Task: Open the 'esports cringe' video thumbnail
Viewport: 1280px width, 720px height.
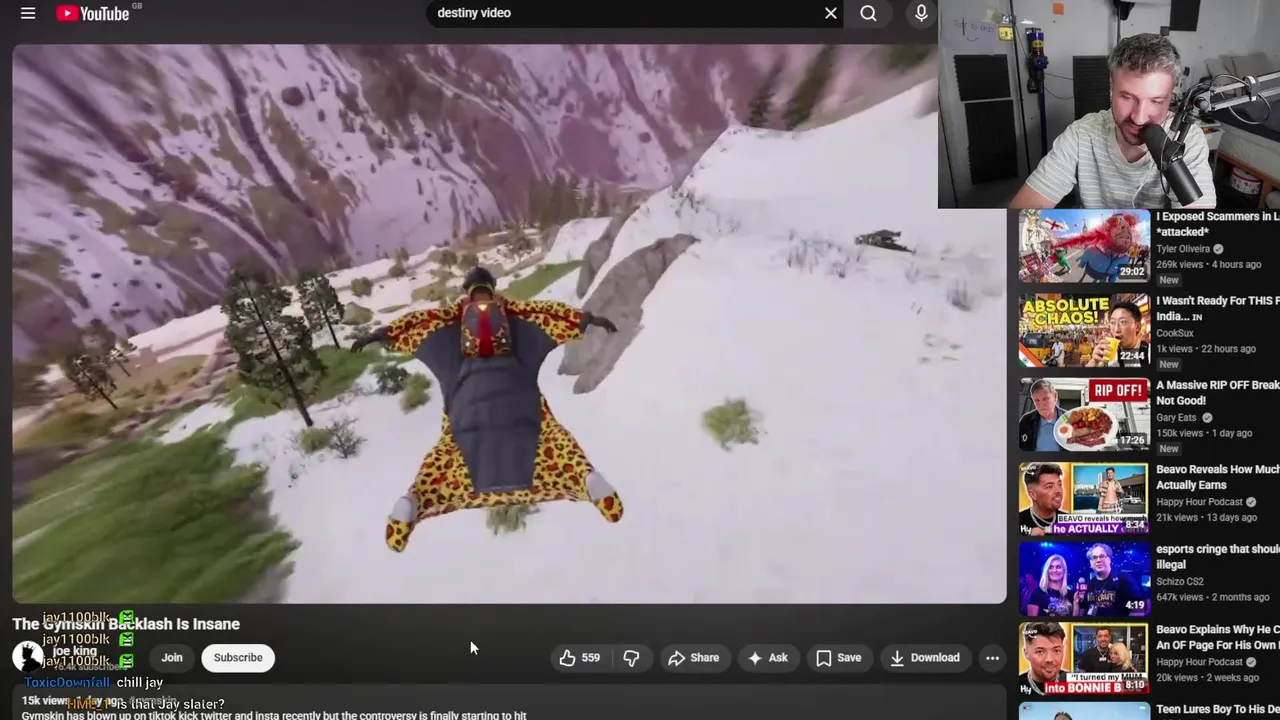Action: (x=1084, y=578)
